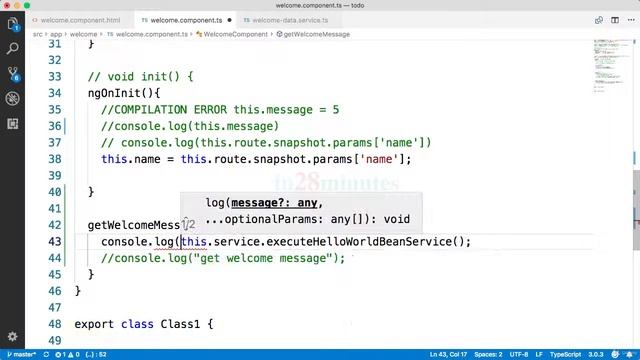Click the minimap code overview
The image size is (640, 360).
611,66
